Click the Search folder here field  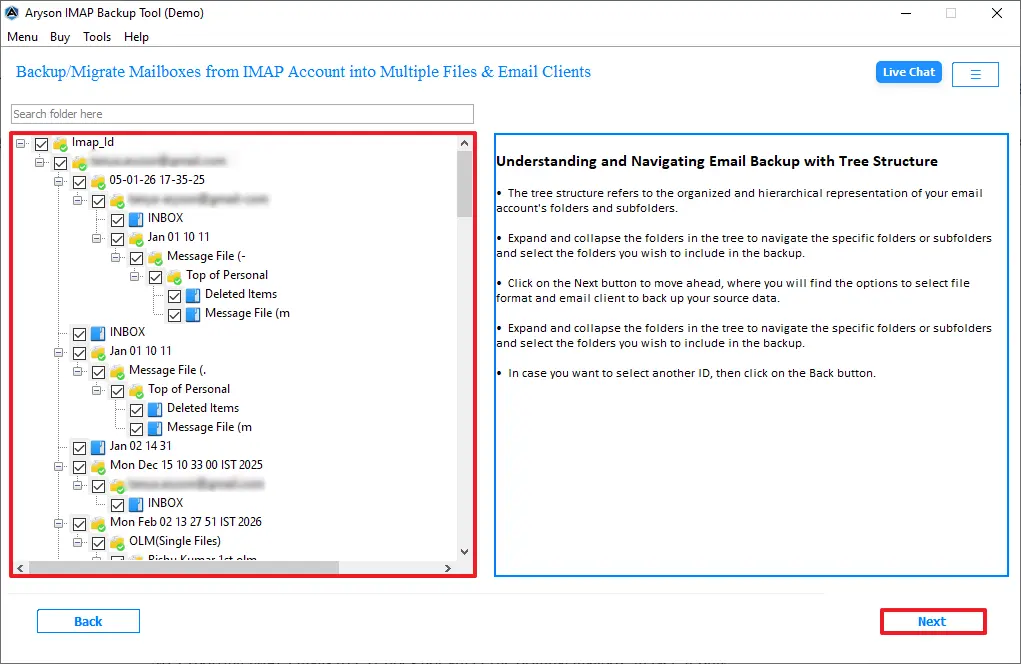click(x=242, y=113)
